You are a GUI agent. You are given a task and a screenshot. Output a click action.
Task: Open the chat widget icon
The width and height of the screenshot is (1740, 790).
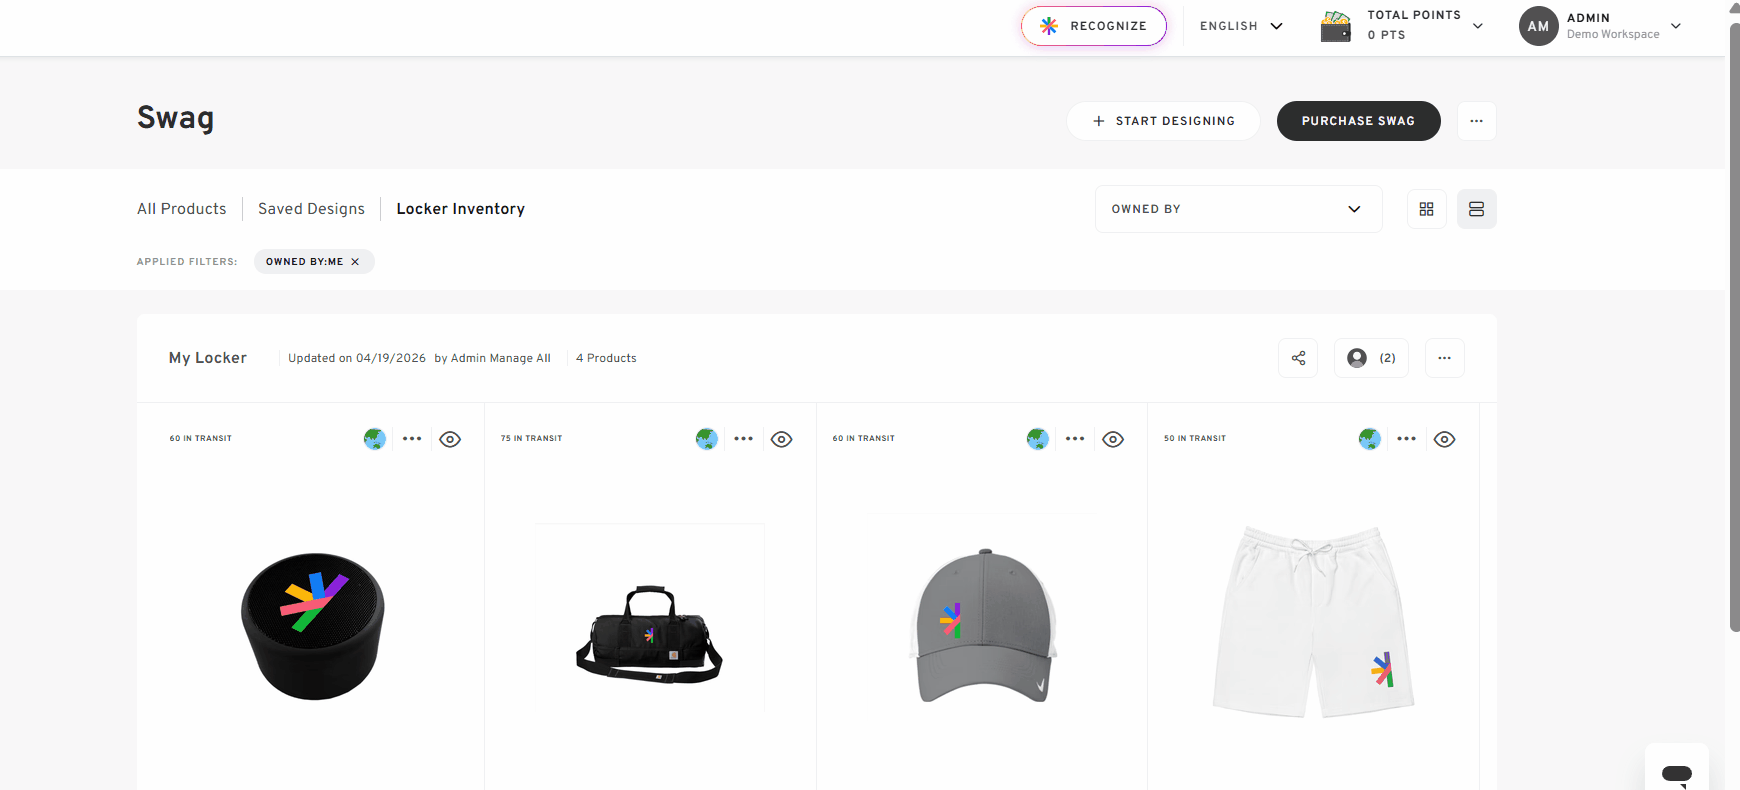pyautogui.click(x=1677, y=773)
